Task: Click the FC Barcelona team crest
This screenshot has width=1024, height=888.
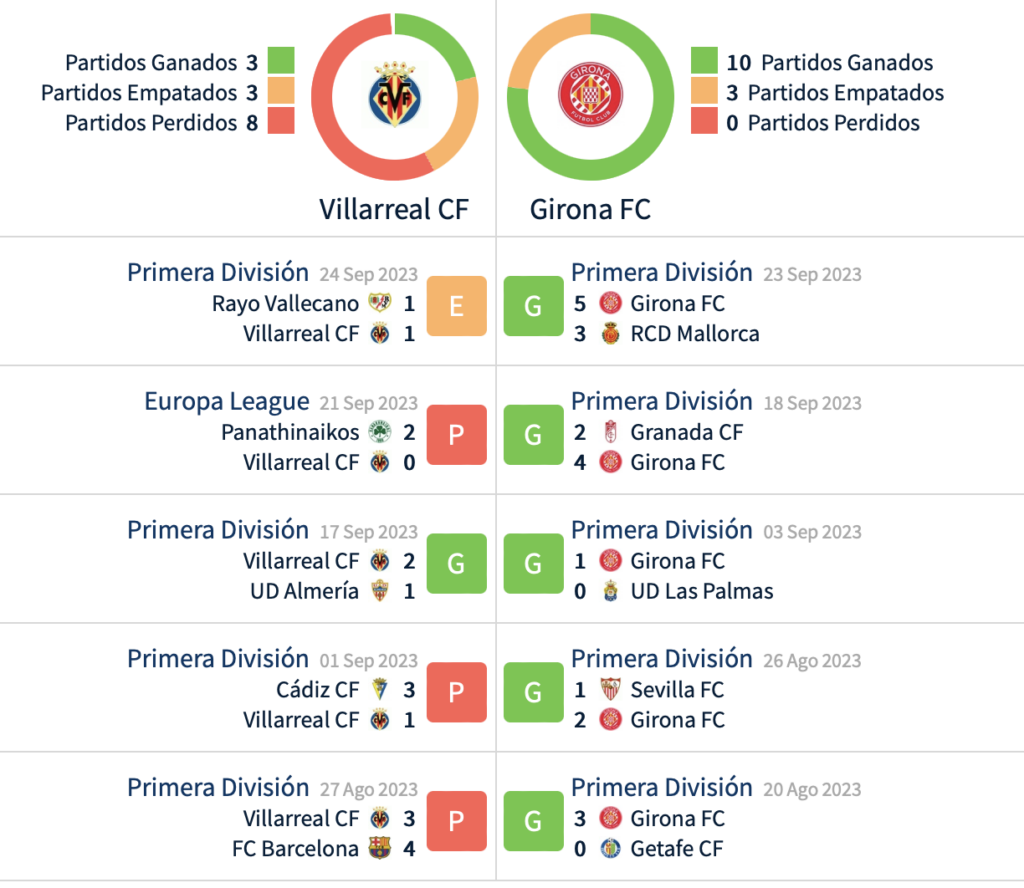Action: click(380, 849)
